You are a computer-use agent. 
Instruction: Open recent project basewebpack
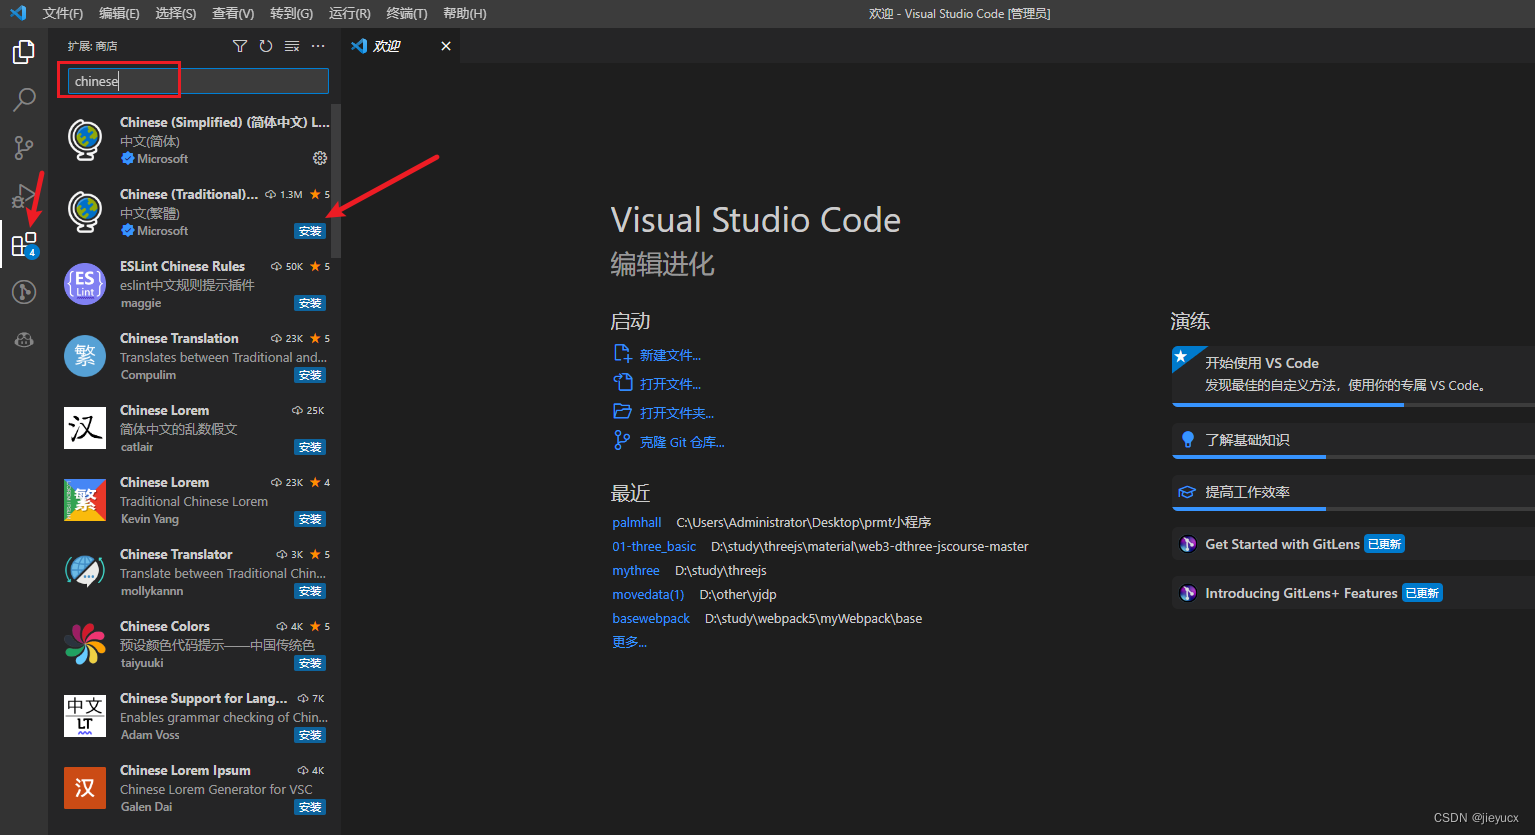(x=651, y=618)
